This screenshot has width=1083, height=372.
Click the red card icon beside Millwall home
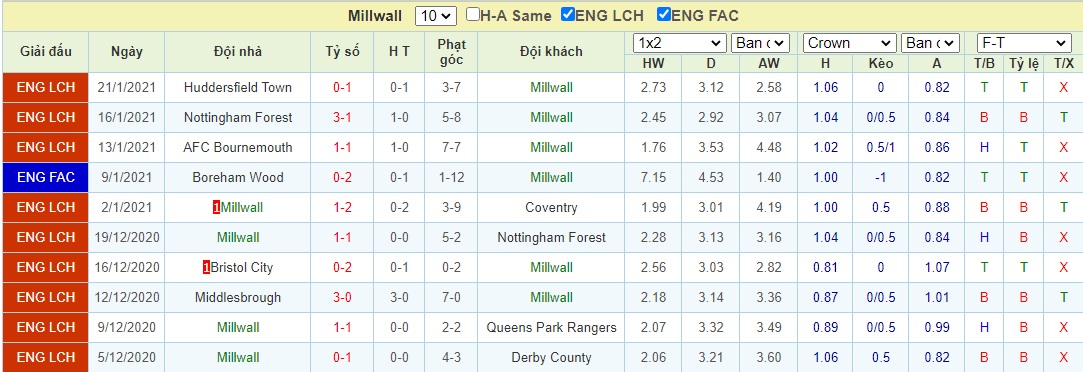pos(216,208)
